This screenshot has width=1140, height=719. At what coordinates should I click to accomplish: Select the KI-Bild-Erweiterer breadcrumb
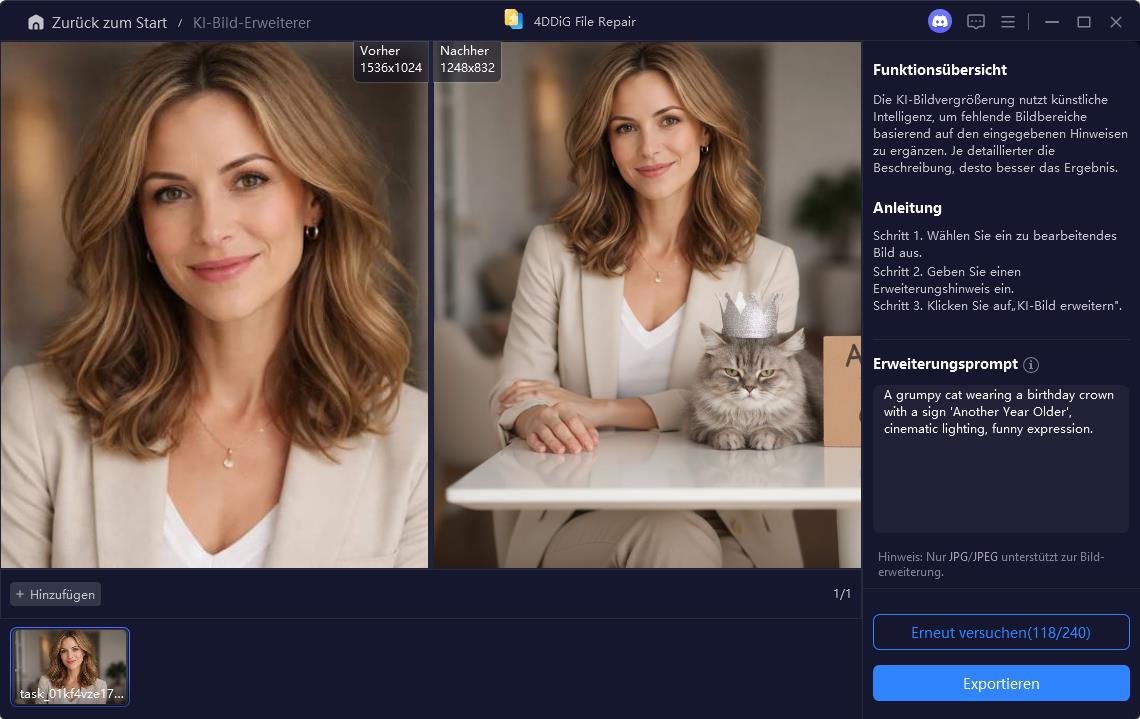pyautogui.click(x=252, y=23)
